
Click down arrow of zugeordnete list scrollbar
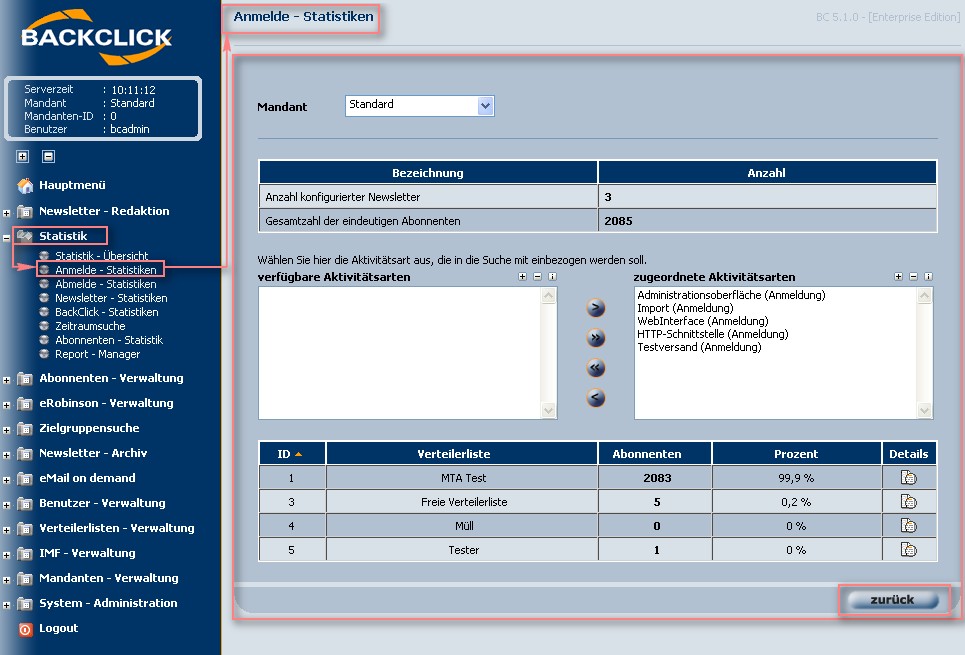(924, 410)
